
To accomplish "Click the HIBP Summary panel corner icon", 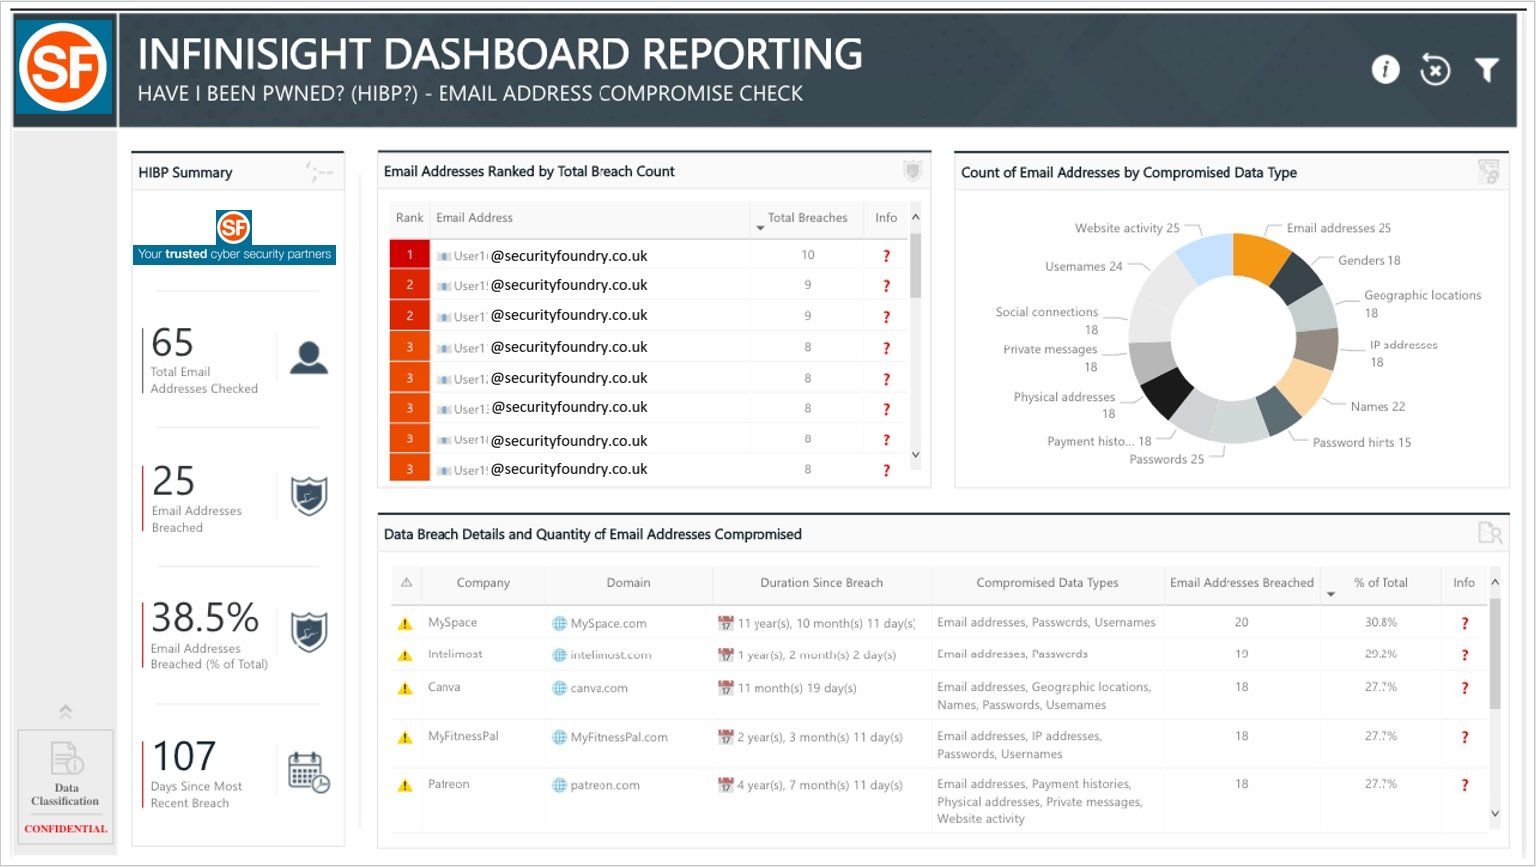I will pos(319,172).
